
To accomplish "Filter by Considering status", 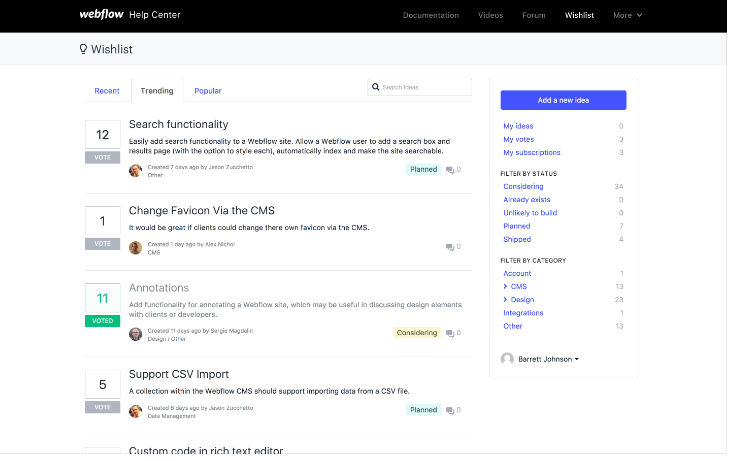I will pos(524,187).
